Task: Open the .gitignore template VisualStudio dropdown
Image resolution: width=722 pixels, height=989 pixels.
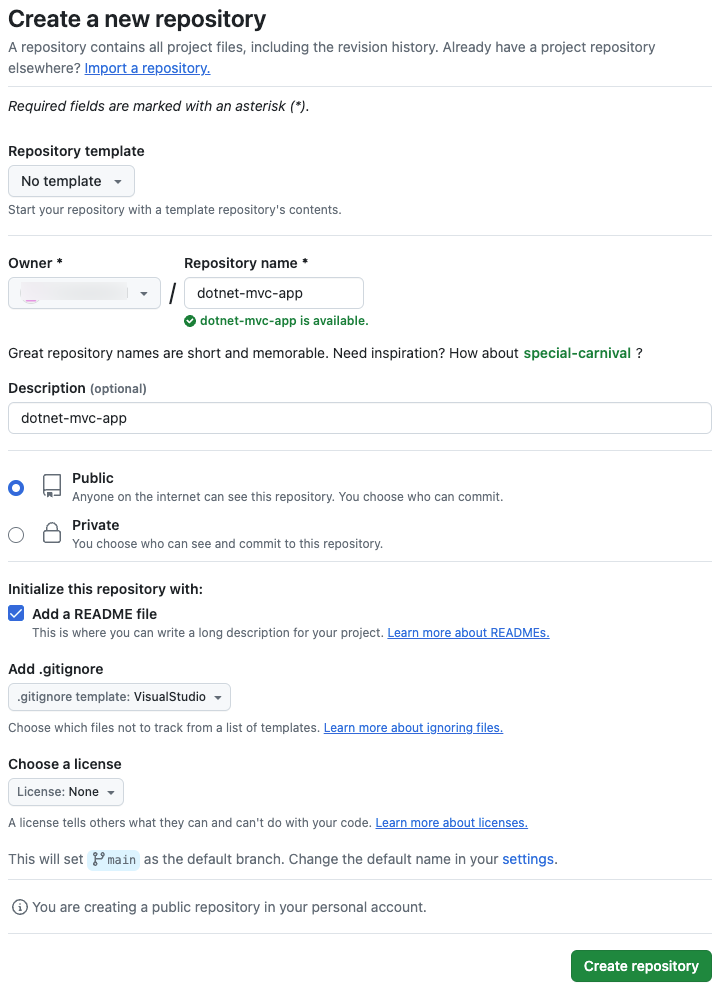Action: pyautogui.click(x=119, y=696)
